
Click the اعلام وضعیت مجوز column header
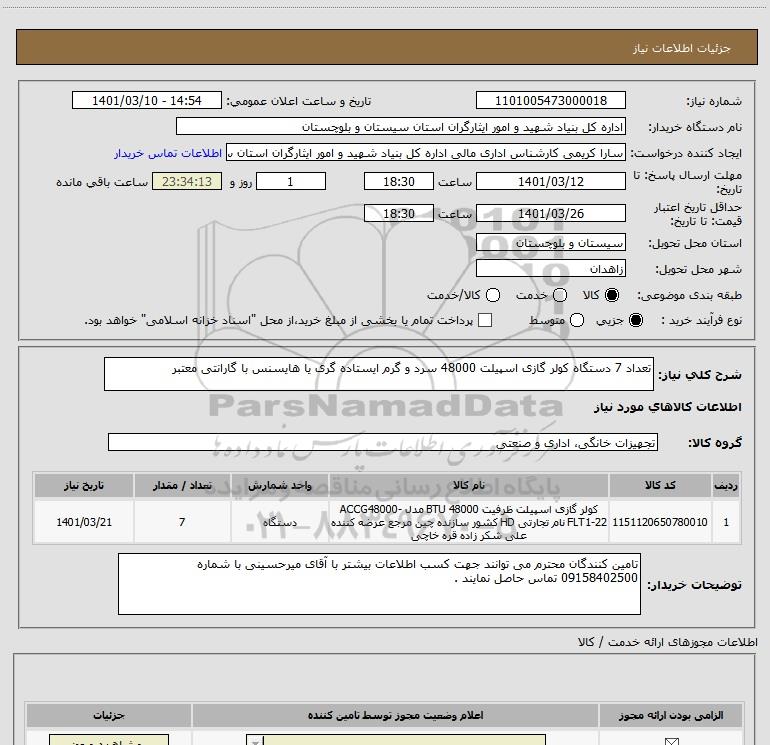(395, 715)
